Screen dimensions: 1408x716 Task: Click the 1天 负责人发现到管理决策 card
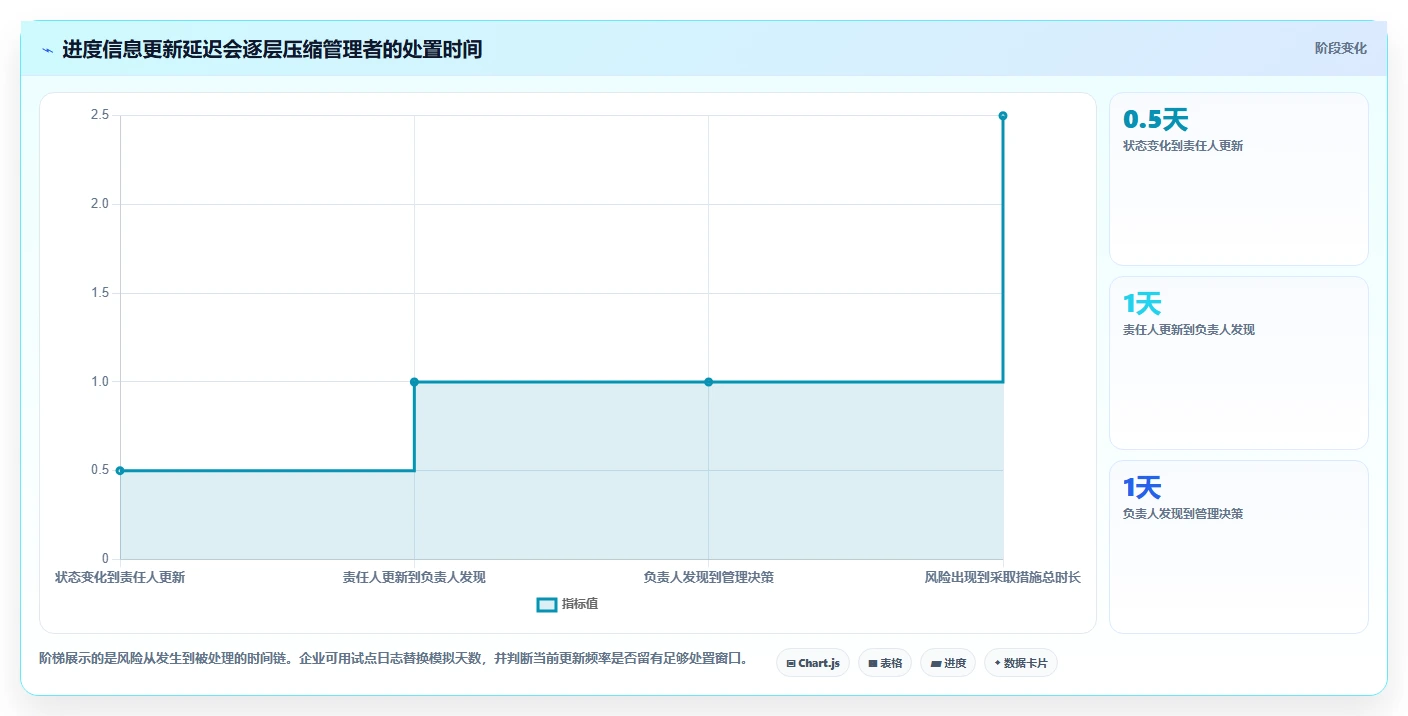point(1239,547)
